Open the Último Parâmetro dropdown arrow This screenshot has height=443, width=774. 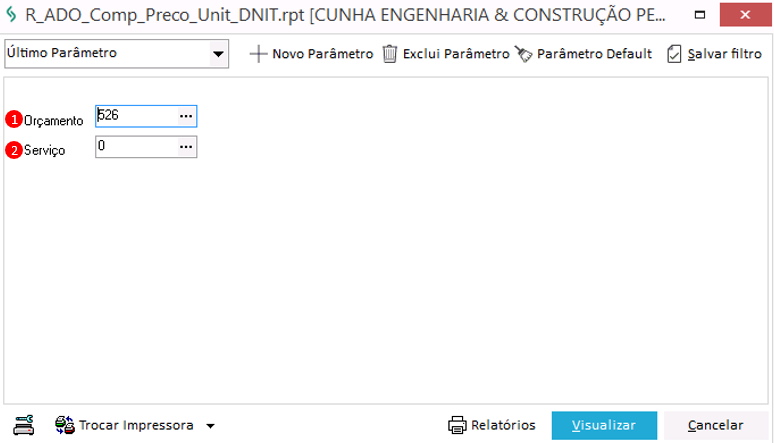218,54
